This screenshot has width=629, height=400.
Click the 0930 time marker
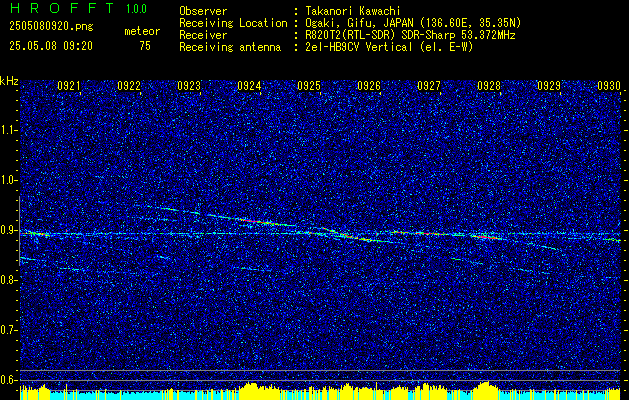click(x=609, y=85)
